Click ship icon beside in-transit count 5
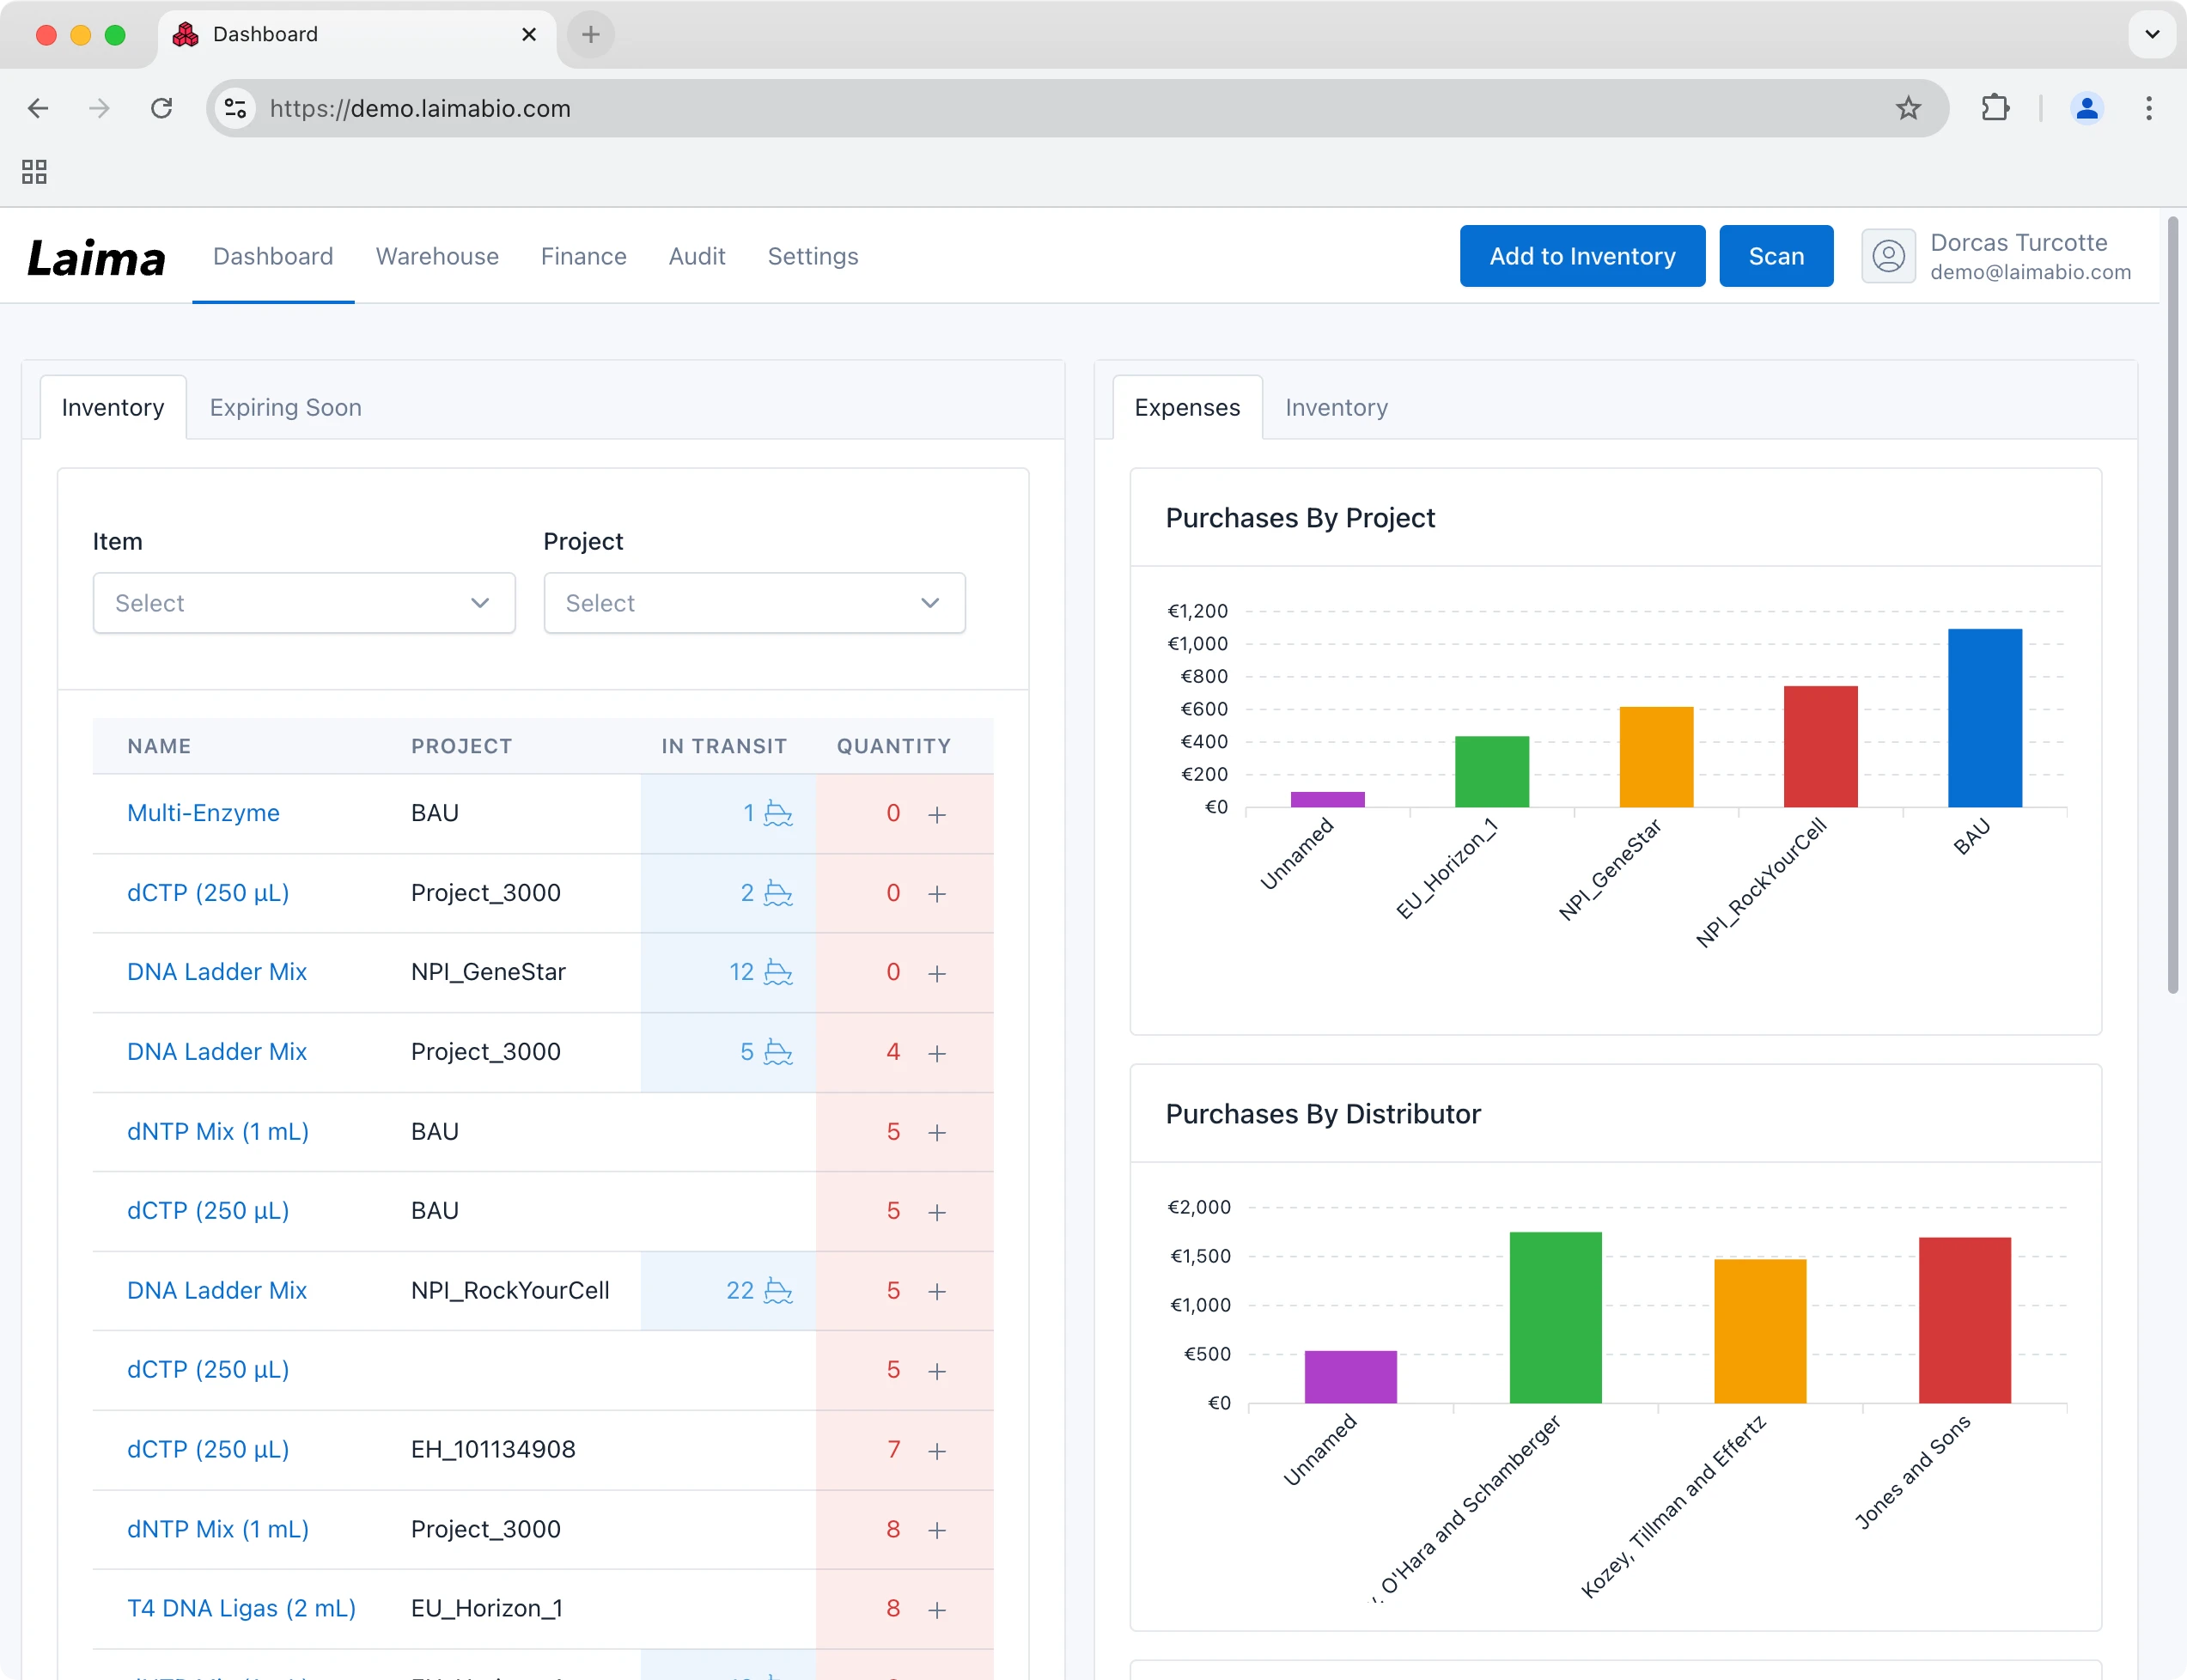Image resolution: width=2187 pixels, height=1680 pixels. pyautogui.click(x=778, y=1052)
